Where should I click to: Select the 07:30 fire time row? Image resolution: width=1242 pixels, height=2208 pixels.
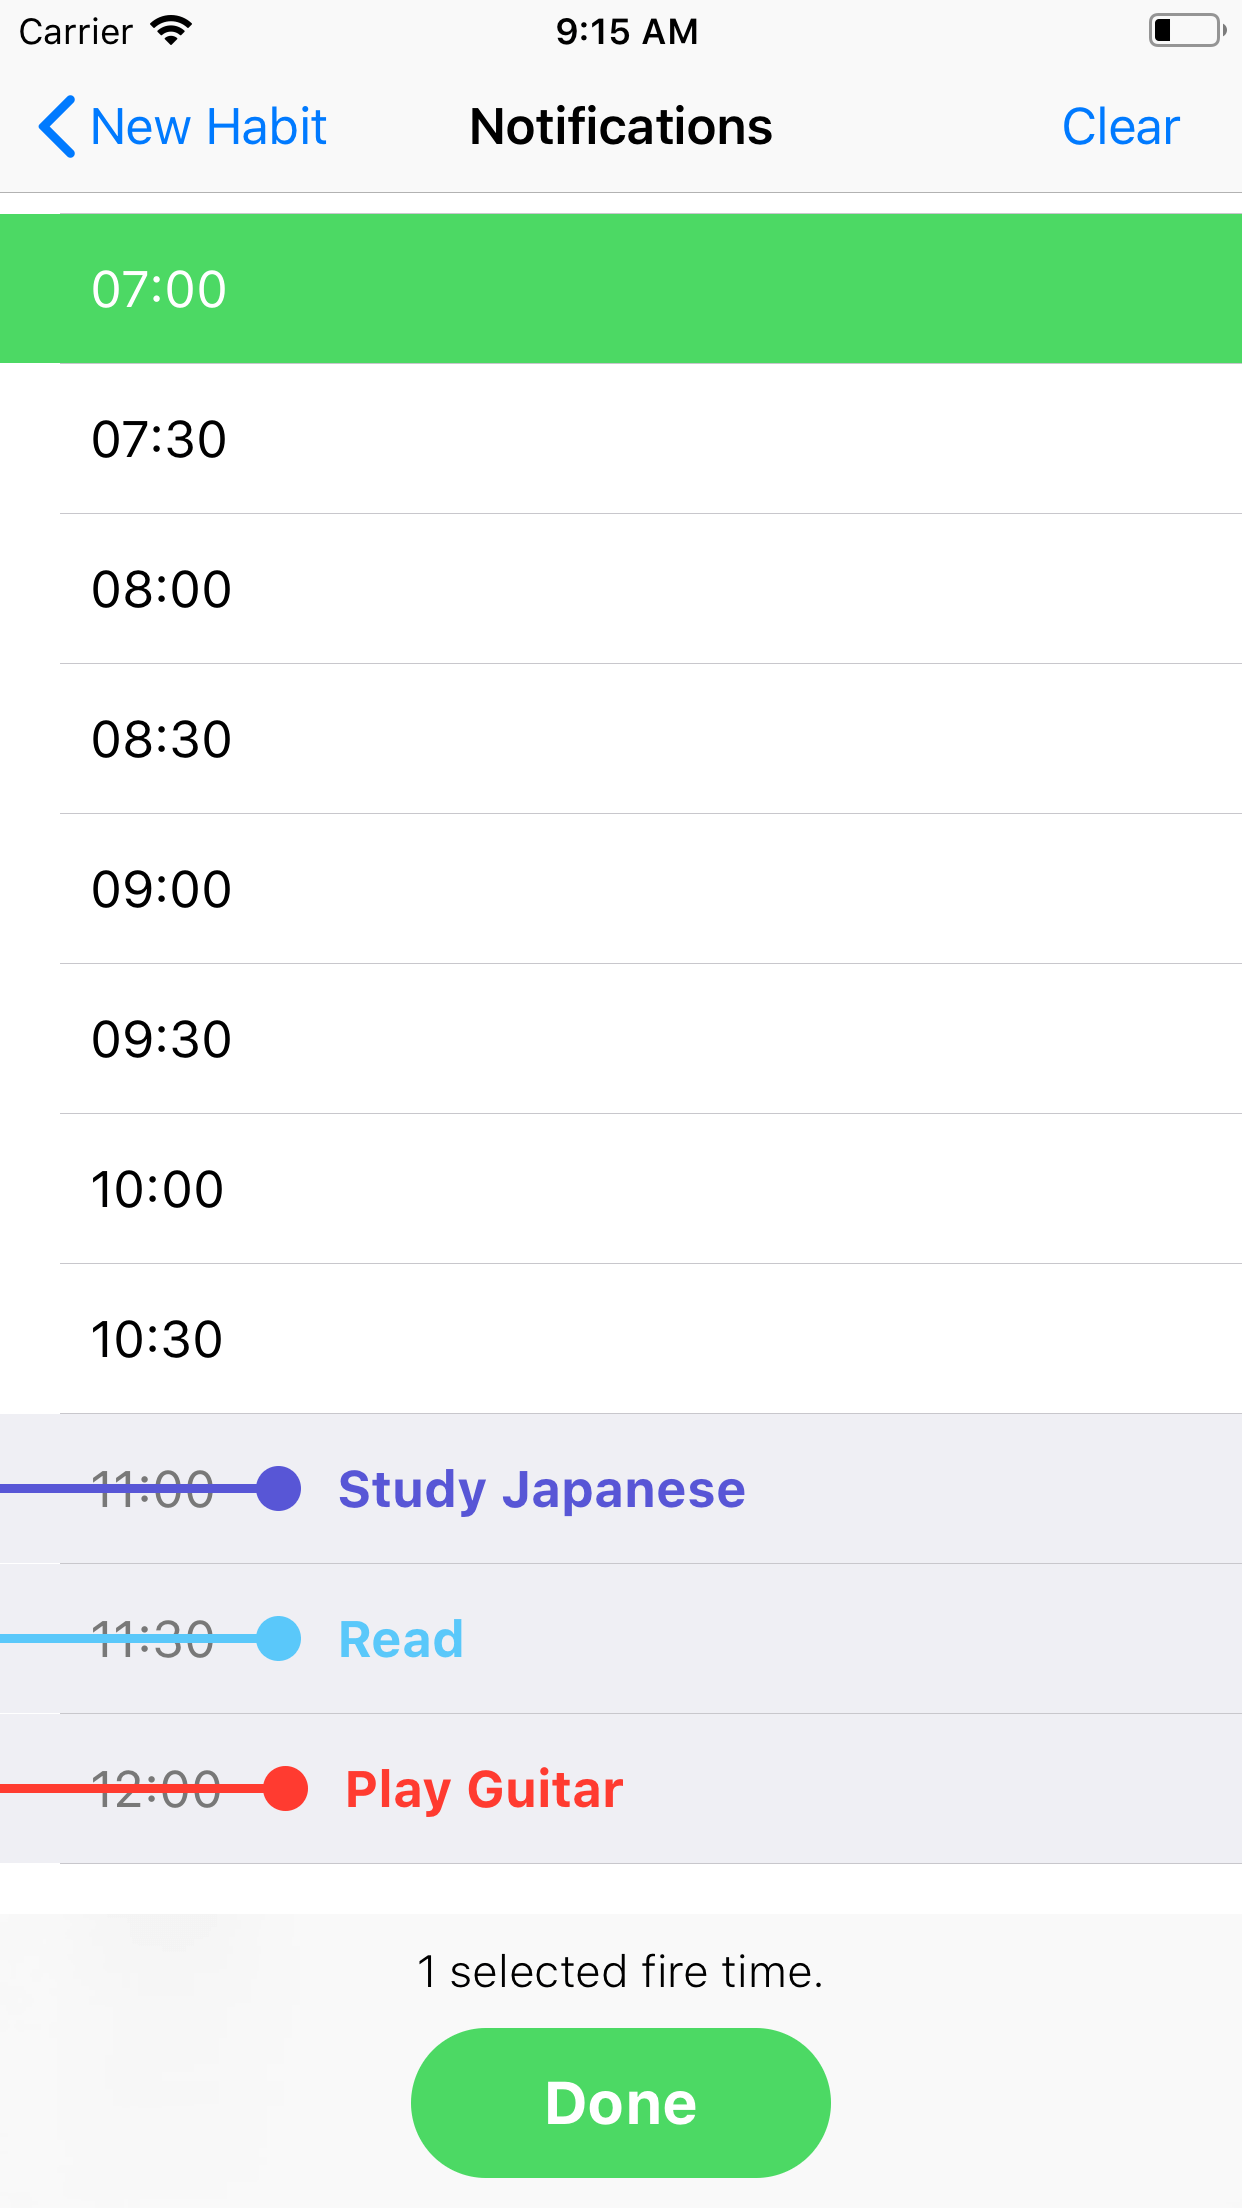click(621, 439)
